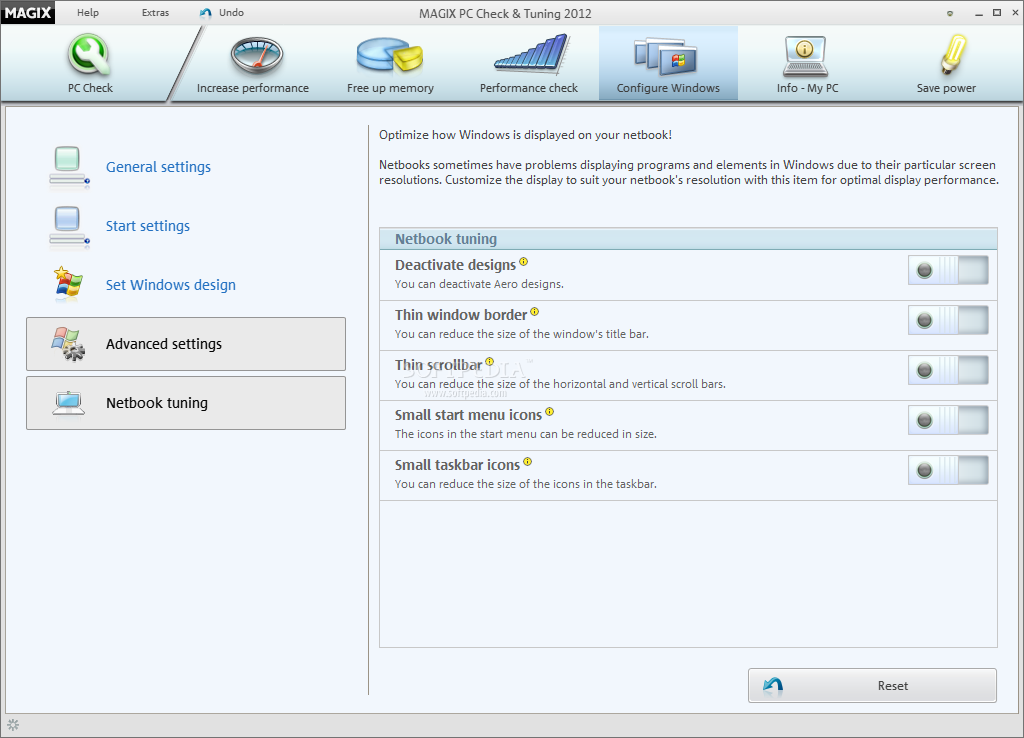
Task: Switch to the Increase performance tab label
Action: click(253, 88)
